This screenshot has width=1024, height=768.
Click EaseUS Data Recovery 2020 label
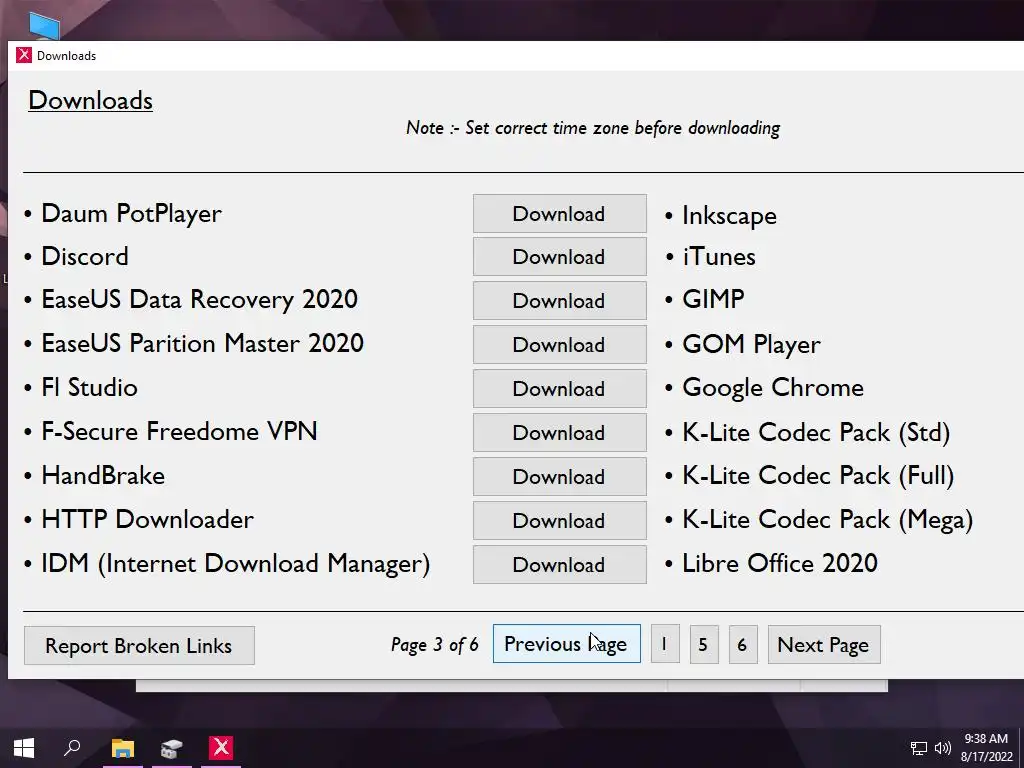[199, 299]
